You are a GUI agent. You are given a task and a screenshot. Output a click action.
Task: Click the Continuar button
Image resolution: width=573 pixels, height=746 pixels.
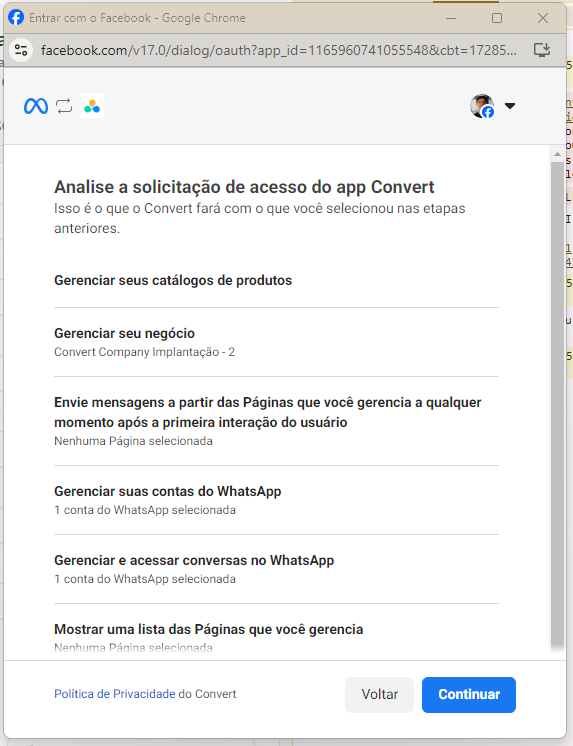pos(469,695)
